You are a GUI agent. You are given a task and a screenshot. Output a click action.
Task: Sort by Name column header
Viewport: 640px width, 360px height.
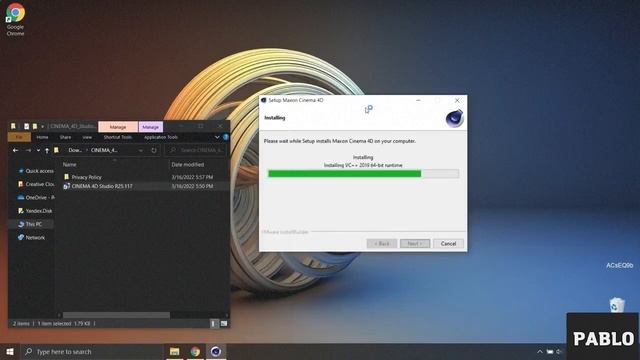pyautogui.click(x=69, y=164)
